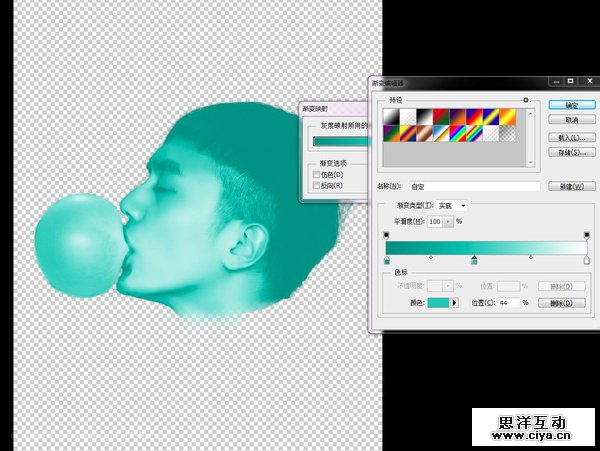Open the teal 颜色 color swatch
This screenshot has width=600, height=451.
(438, 302)
